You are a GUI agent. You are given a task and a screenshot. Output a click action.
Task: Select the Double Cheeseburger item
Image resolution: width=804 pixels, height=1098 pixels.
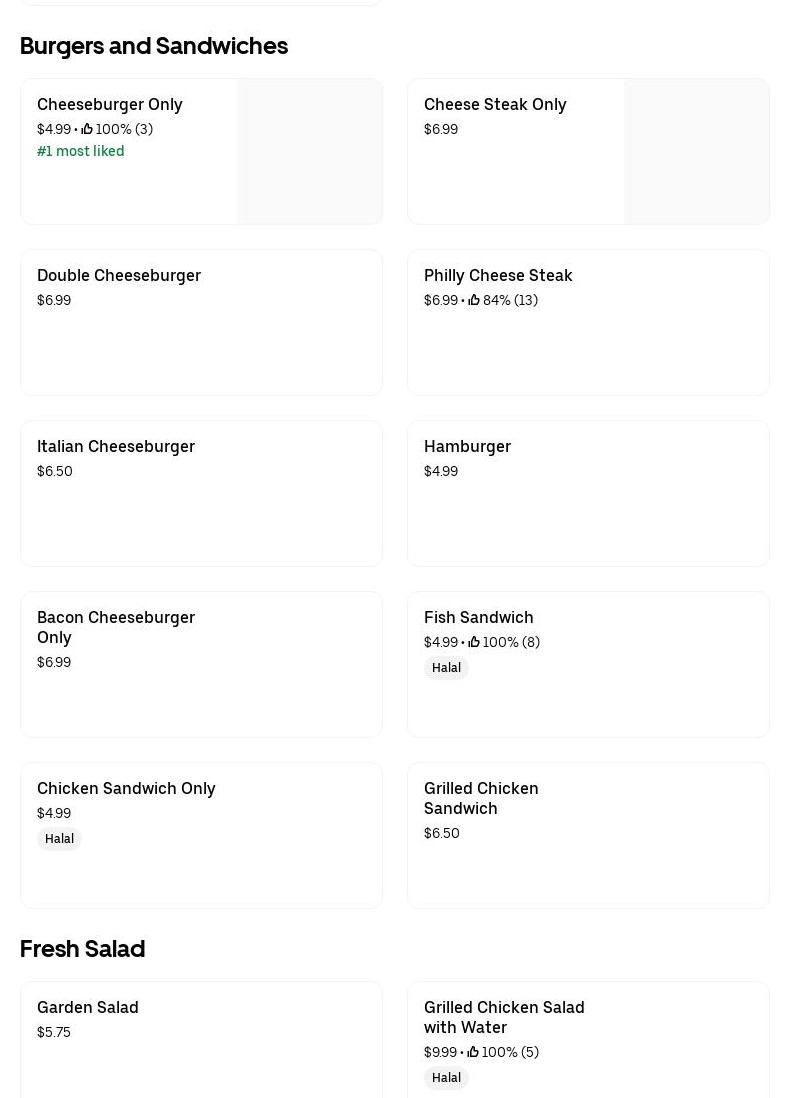tap(119, 275)
